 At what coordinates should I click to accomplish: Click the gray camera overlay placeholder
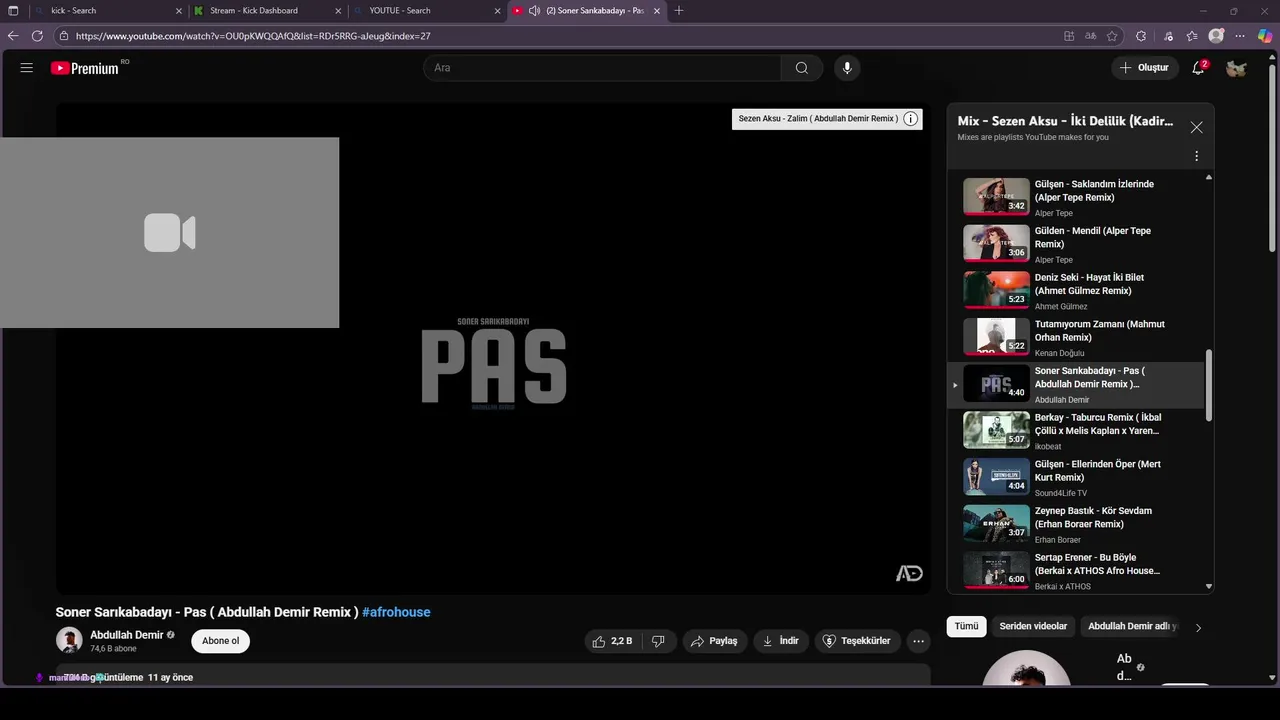tap(169, 233)
